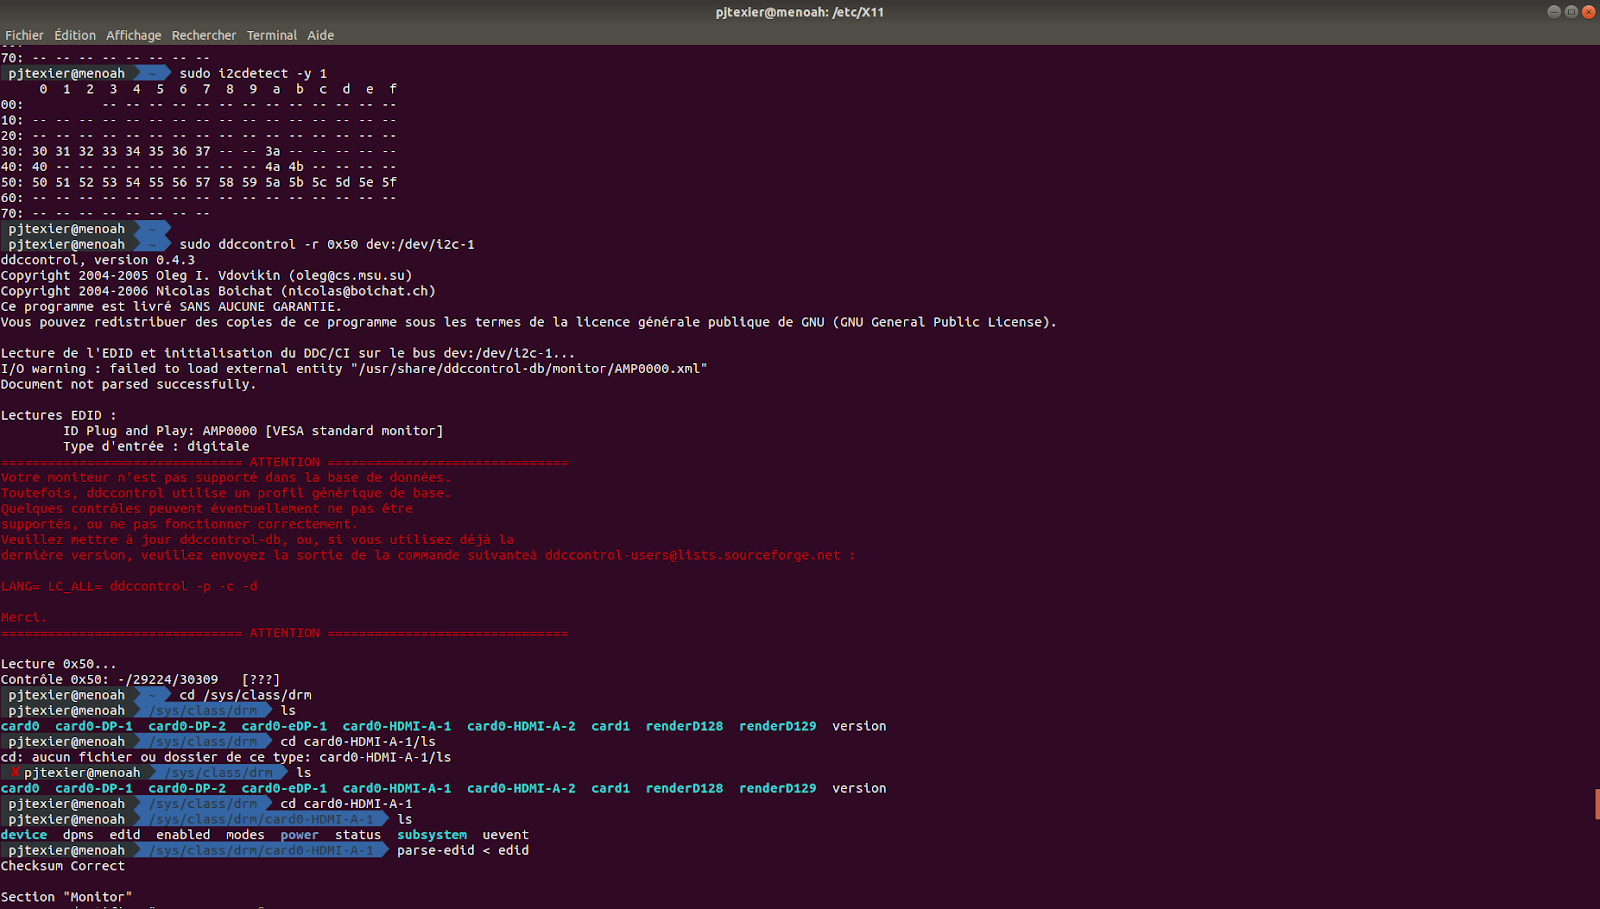Click the terminal scrollbar handle
The image size is (1600, 909).
1597,803
